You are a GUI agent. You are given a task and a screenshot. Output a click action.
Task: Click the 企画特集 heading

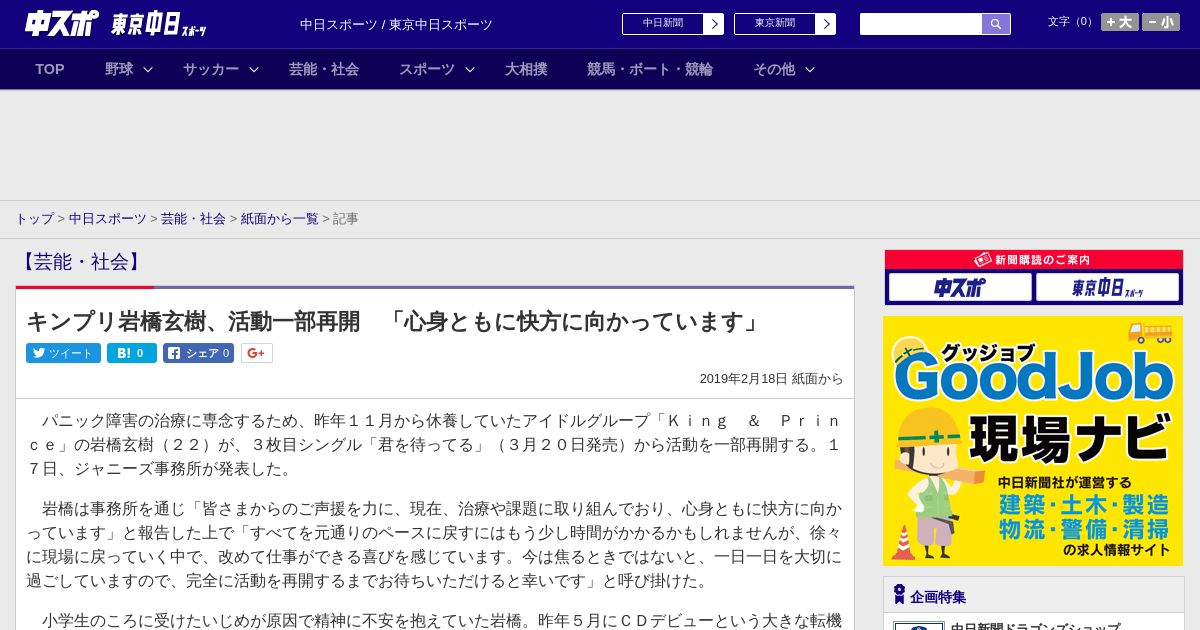point(938,597)
